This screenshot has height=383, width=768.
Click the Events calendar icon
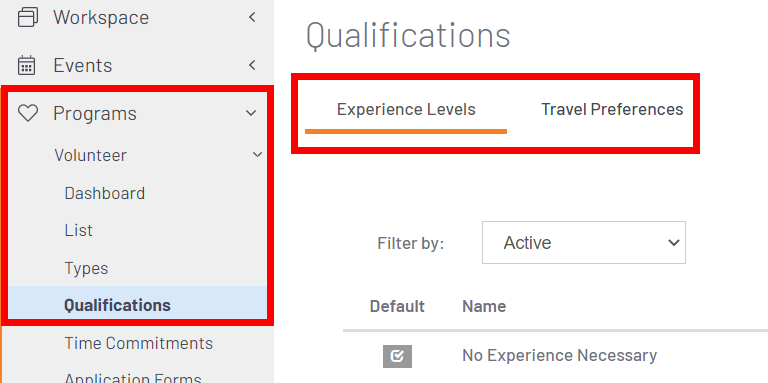click(27, 65)
